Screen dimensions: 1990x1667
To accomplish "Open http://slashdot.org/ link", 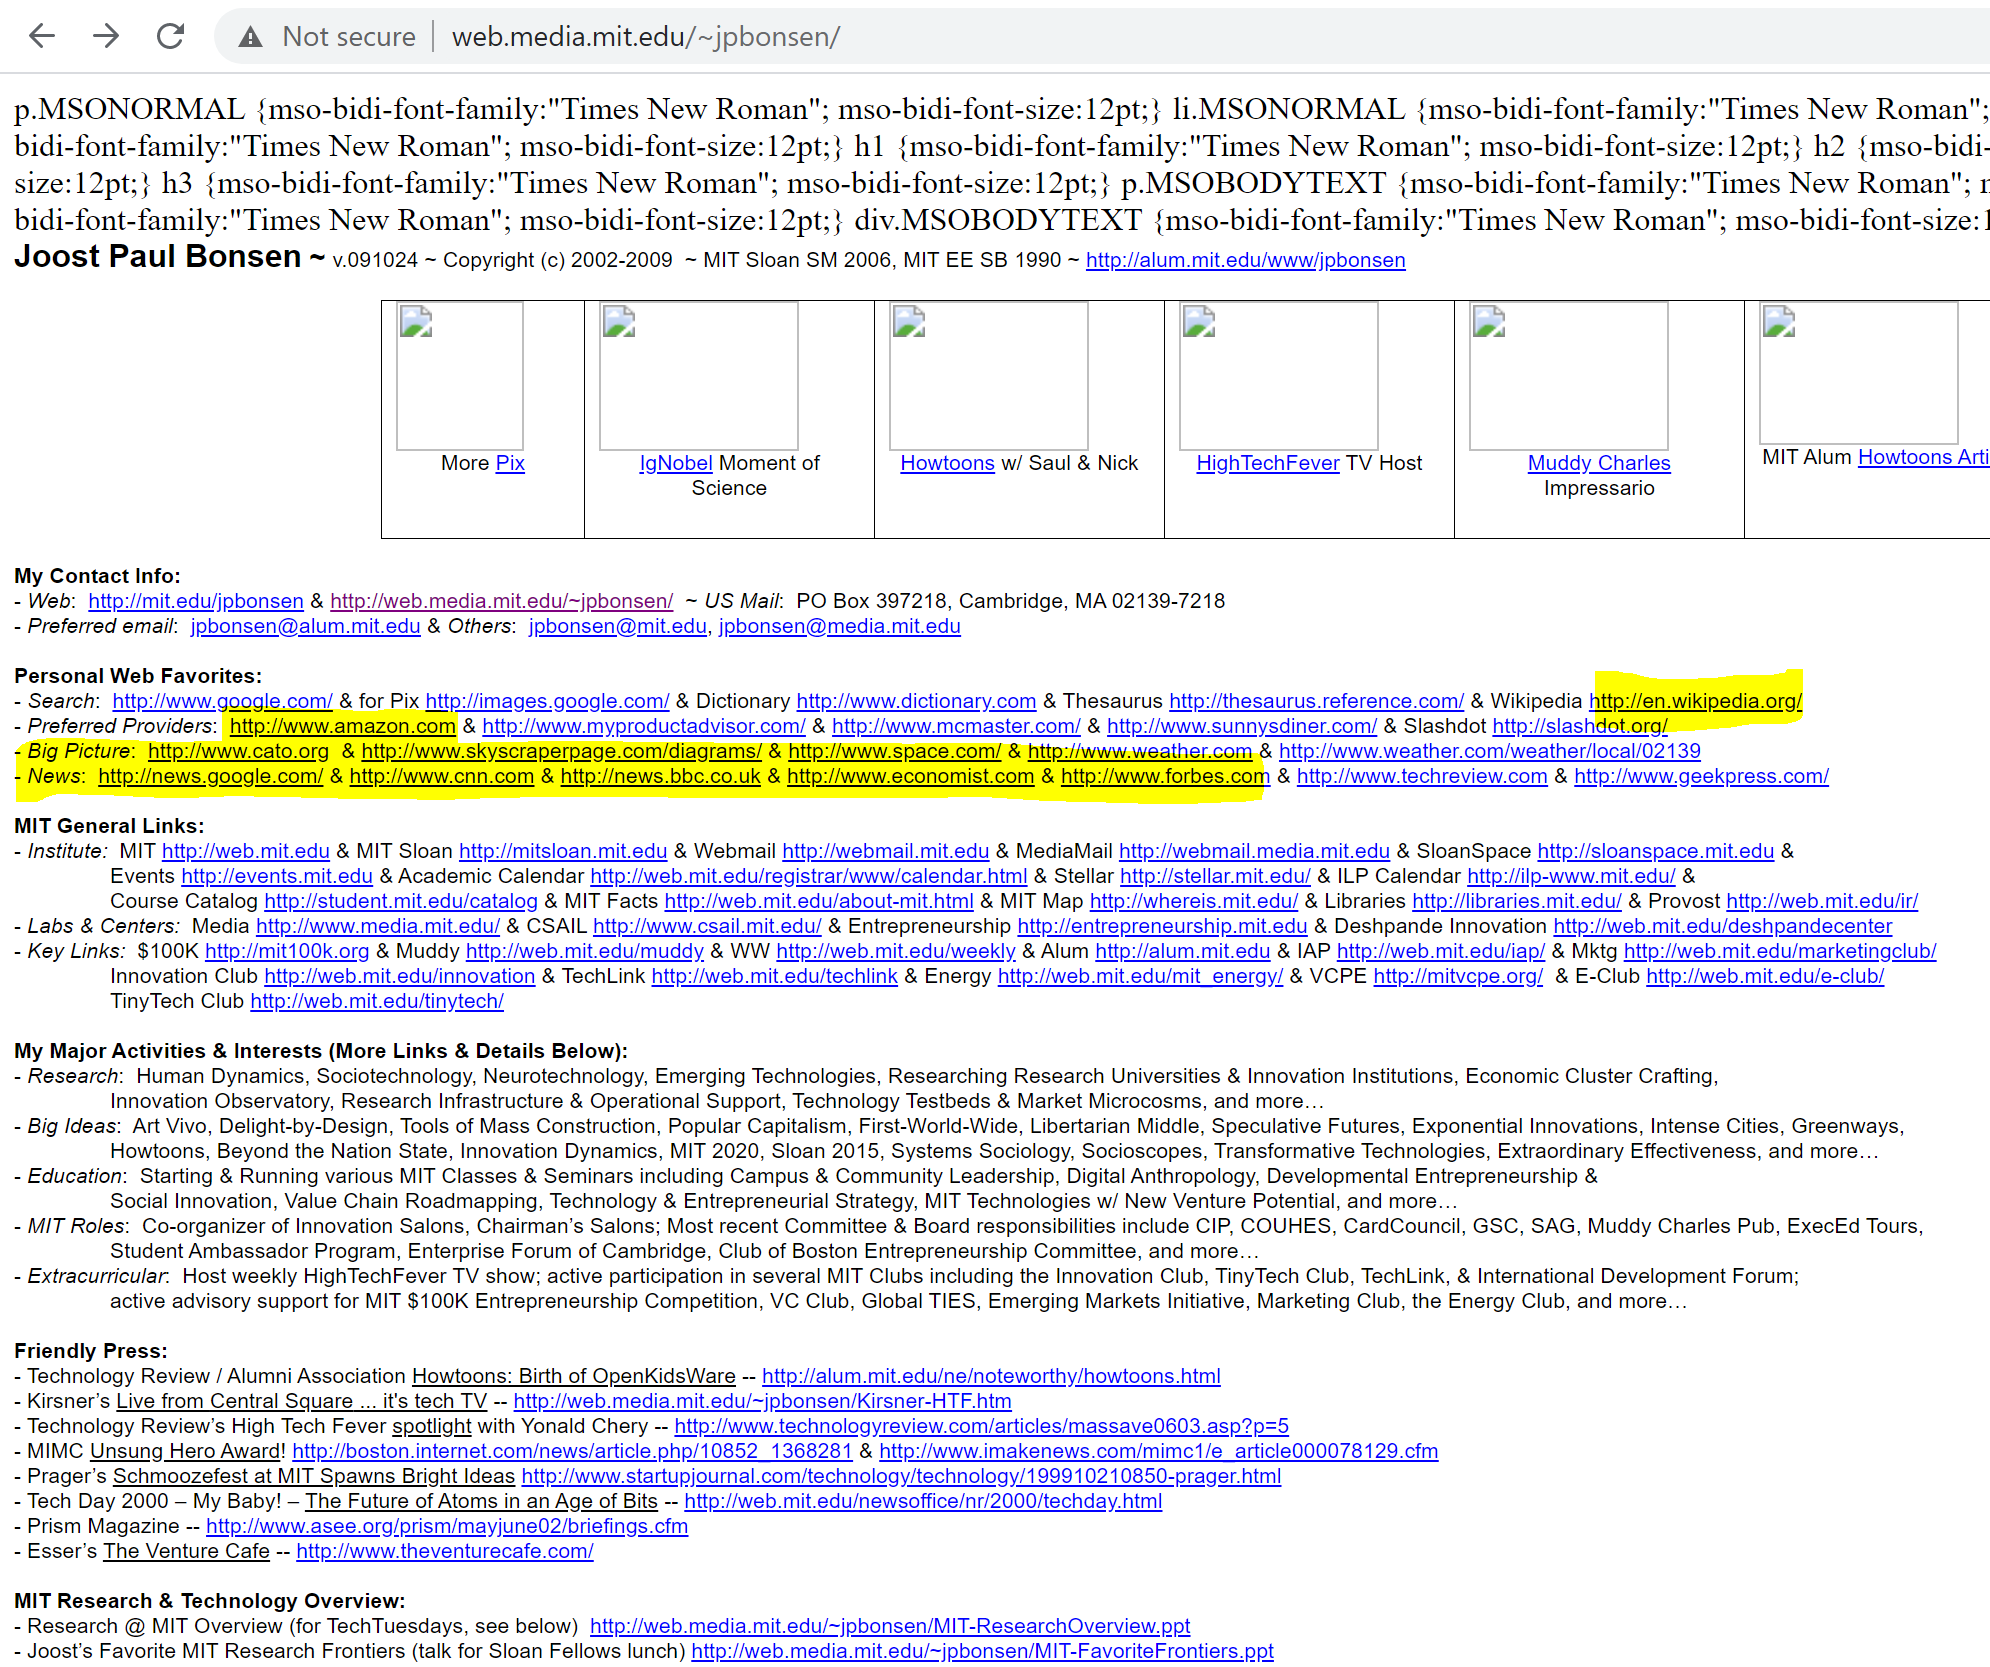I will [1580, 726].
